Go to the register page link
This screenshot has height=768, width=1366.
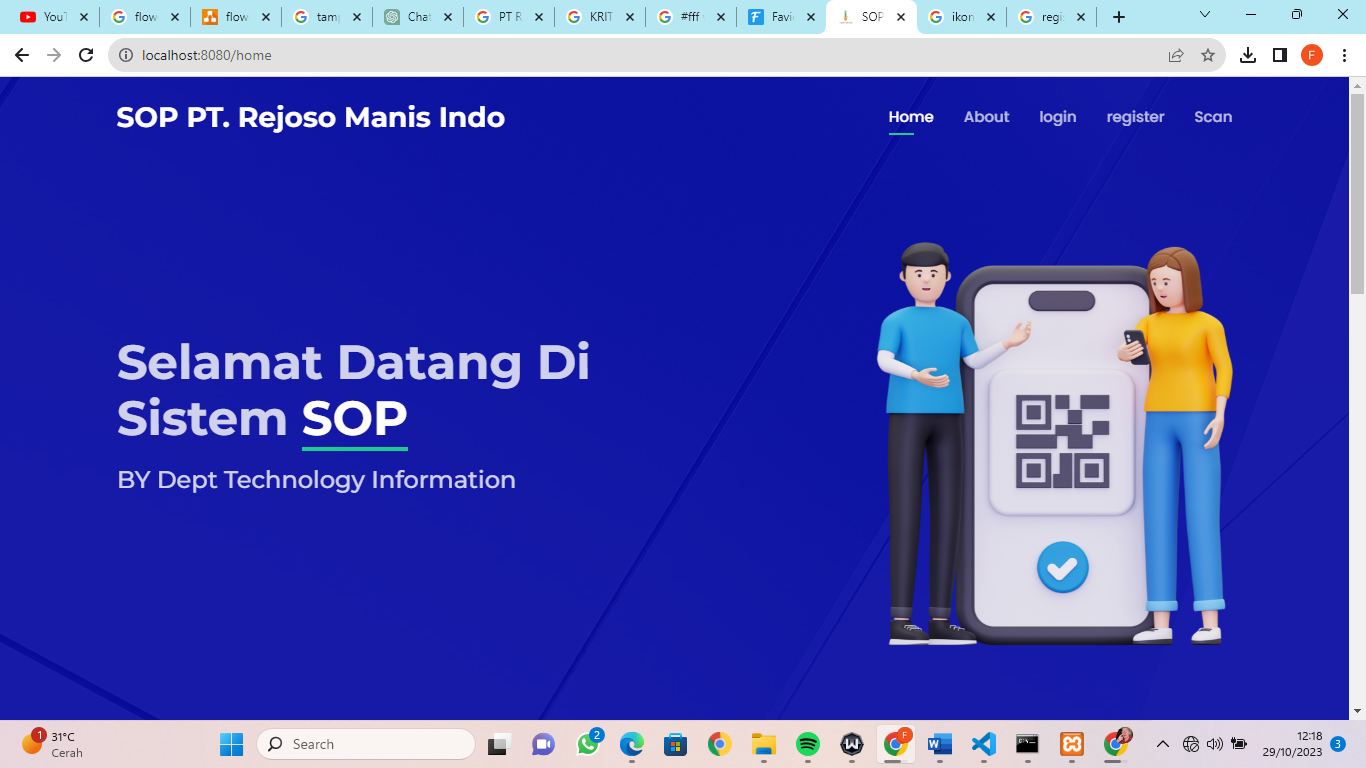tap(1135, 117)
